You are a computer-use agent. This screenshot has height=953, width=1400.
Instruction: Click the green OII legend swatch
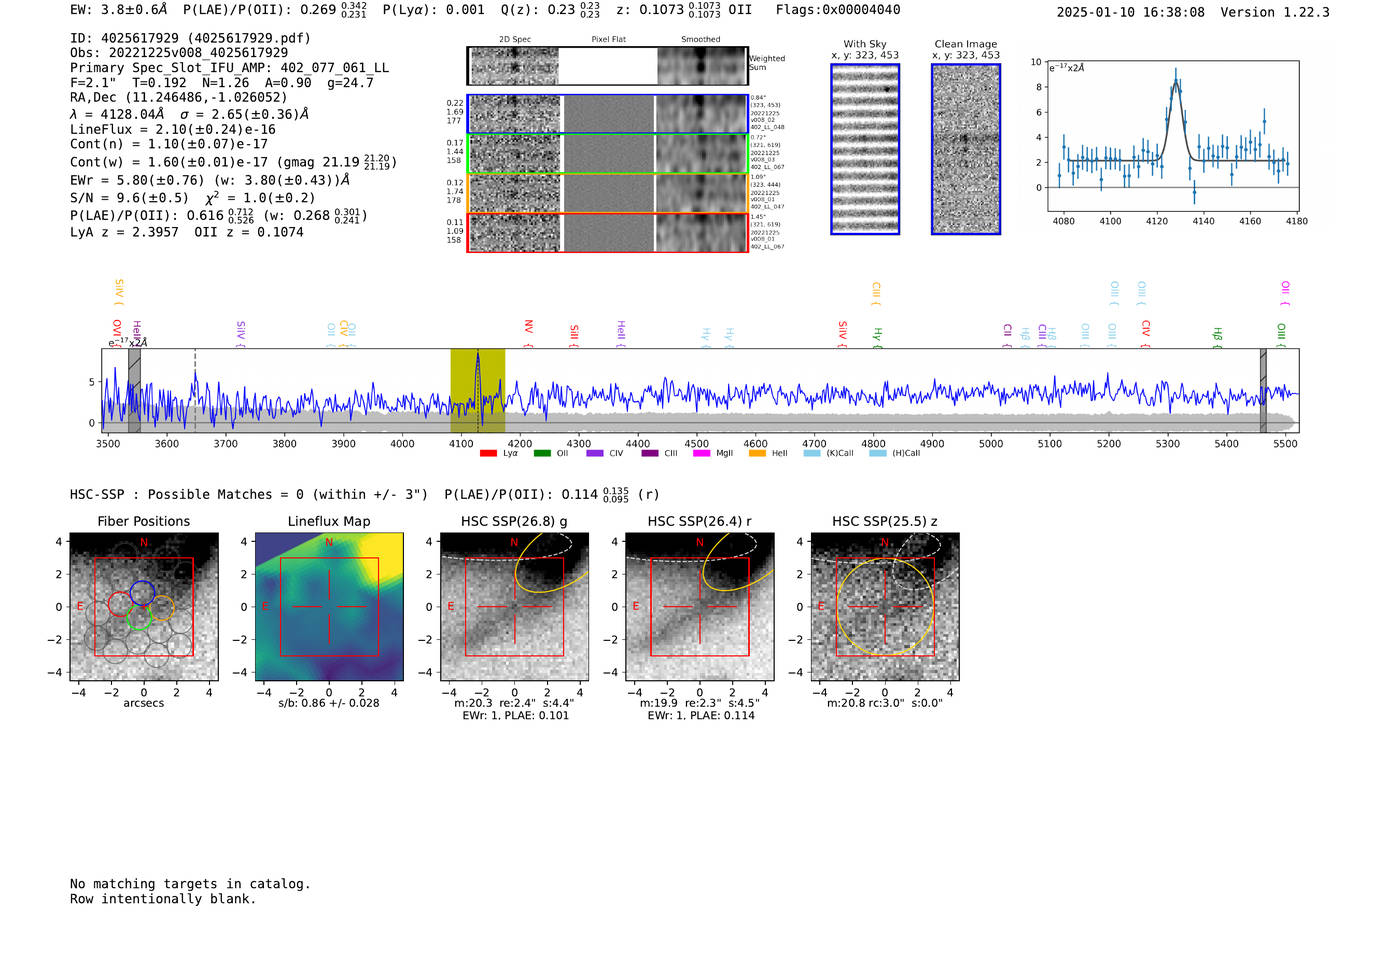pos(542,453)
